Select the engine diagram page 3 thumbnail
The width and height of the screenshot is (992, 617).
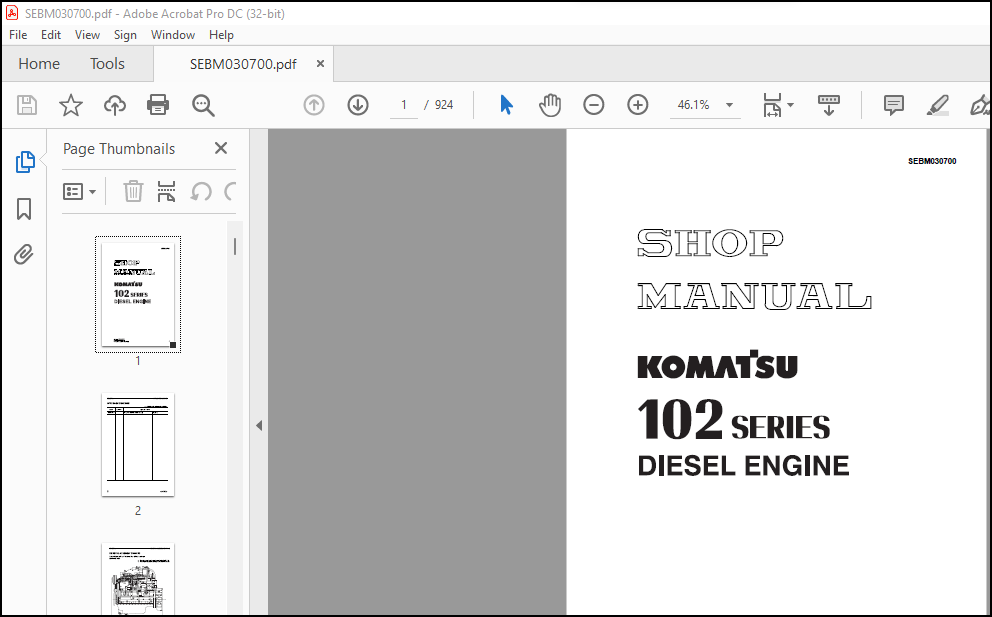138,579
